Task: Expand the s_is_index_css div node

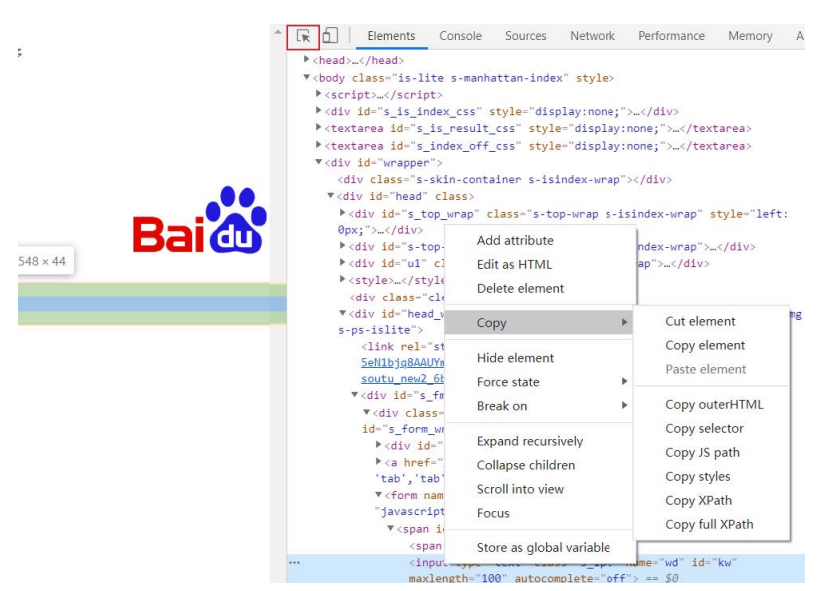Action: [x=319, y=111]
